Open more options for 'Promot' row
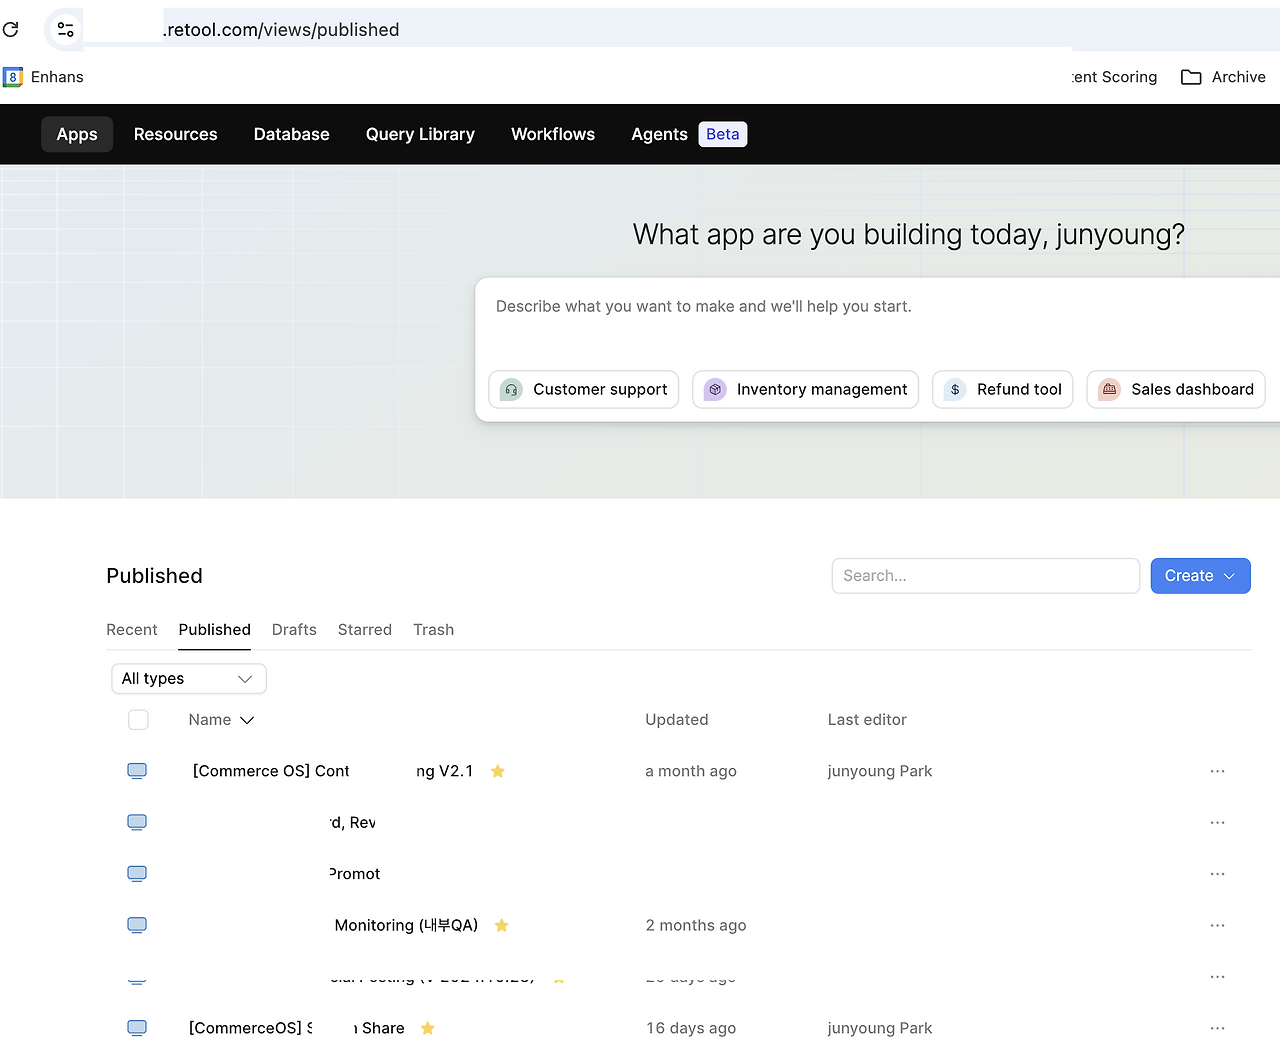The width and height of the screenshot is (1280, 1063). [x=1217, y=873]
